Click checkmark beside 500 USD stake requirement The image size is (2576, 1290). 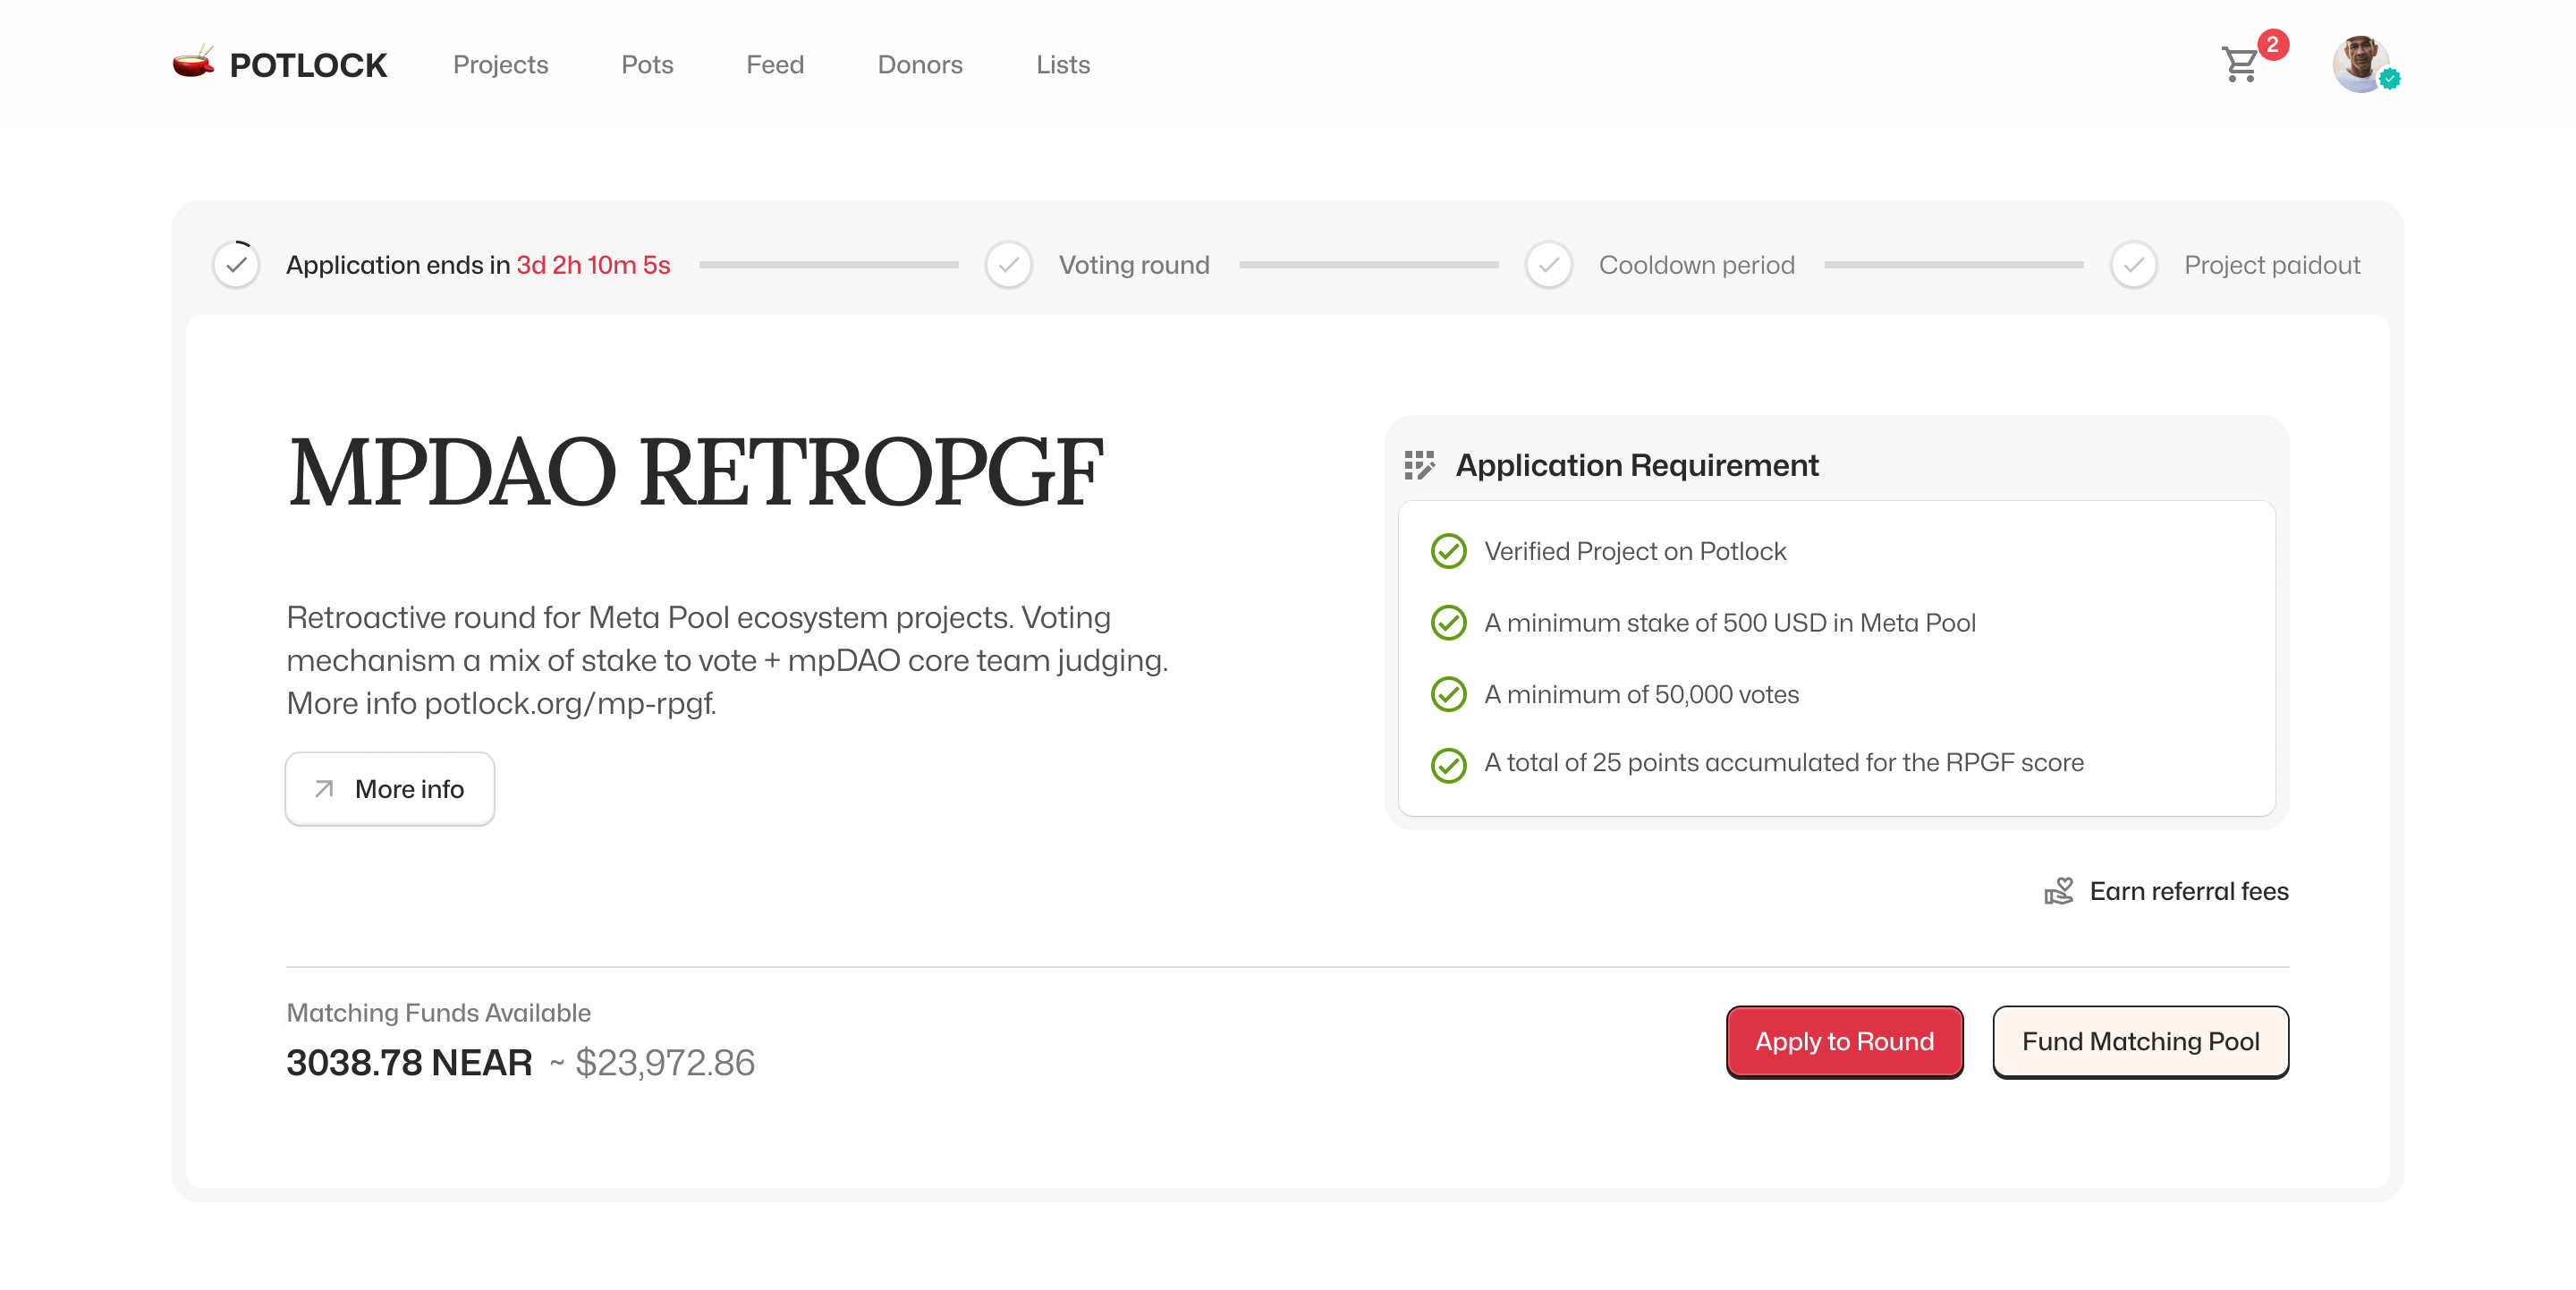(1448, 623)
